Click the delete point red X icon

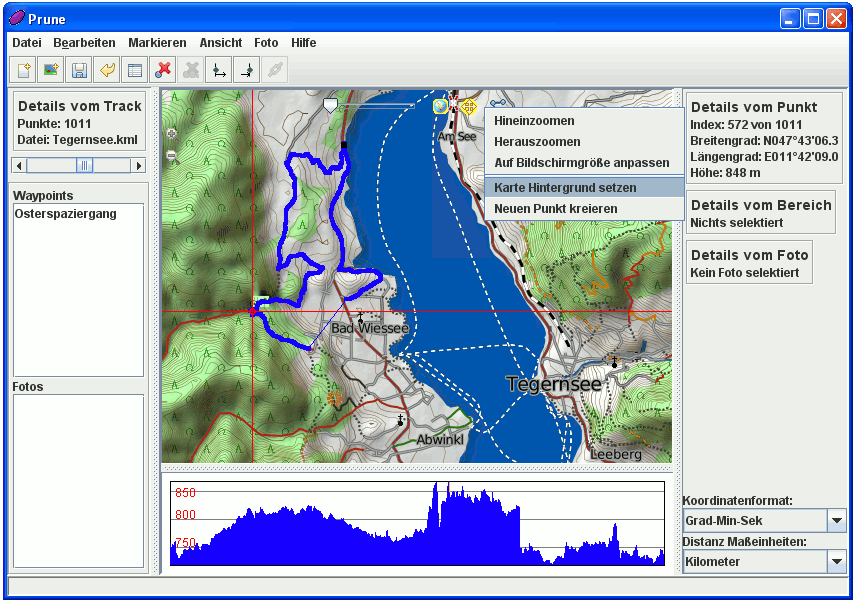coord(163,70)
